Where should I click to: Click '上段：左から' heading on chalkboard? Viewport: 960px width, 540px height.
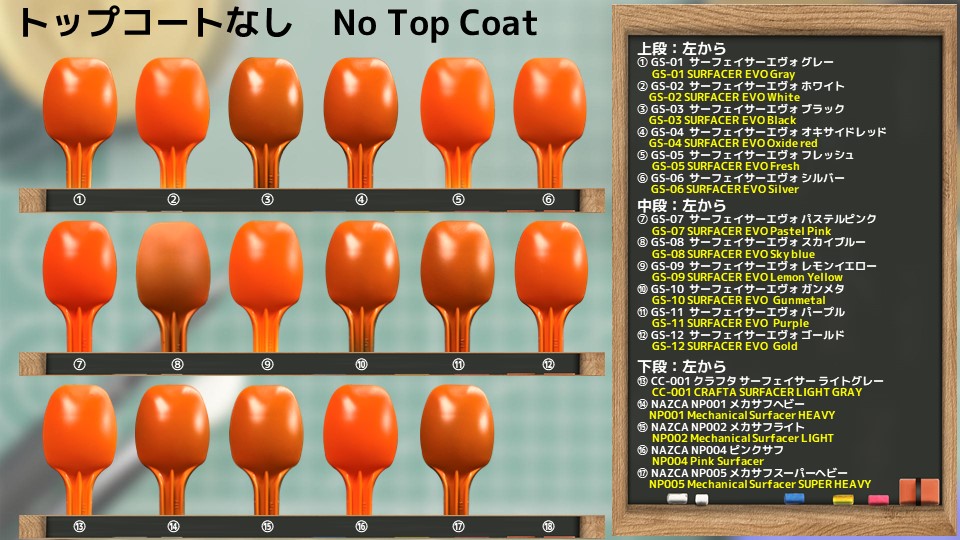681,48
